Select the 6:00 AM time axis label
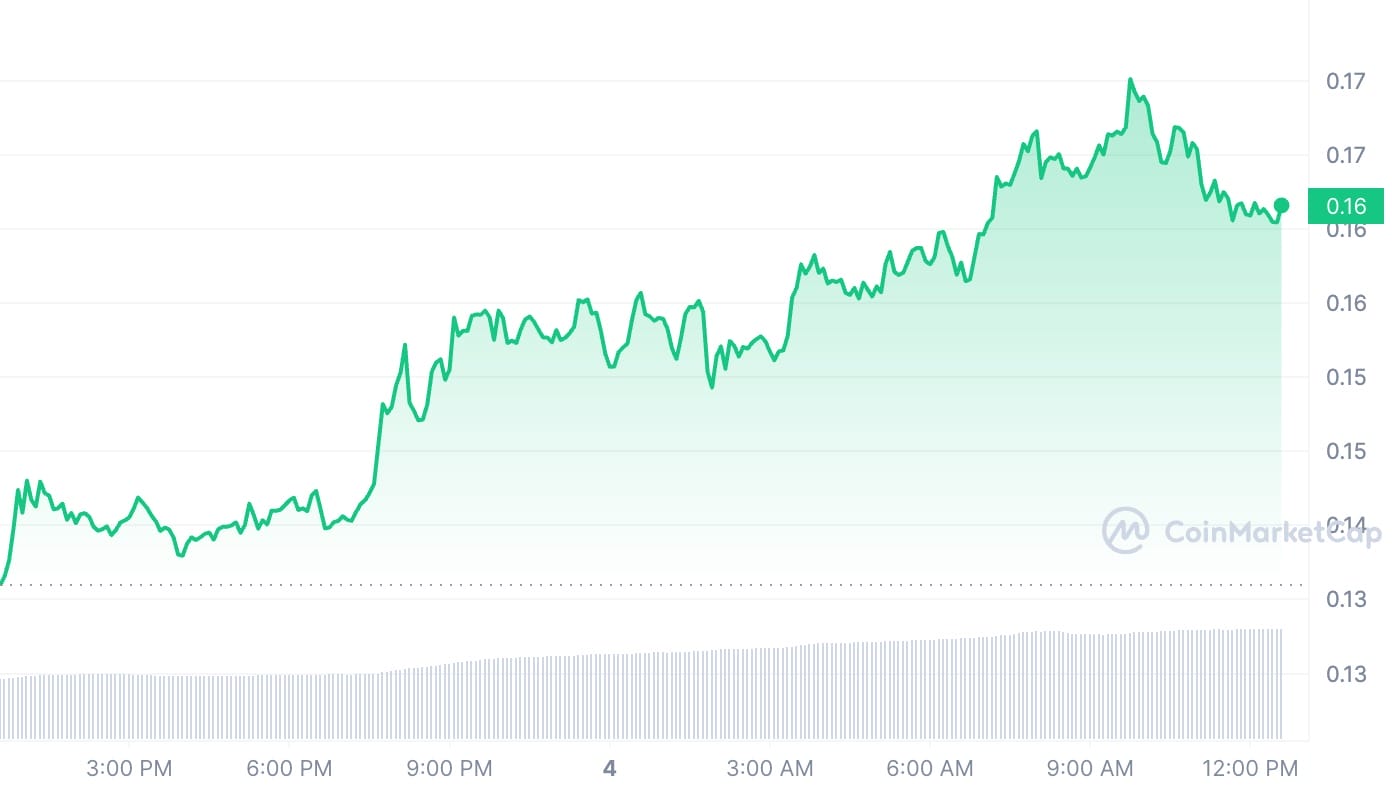This screenshot has height=792, width=1392. (x=930, y=768)
